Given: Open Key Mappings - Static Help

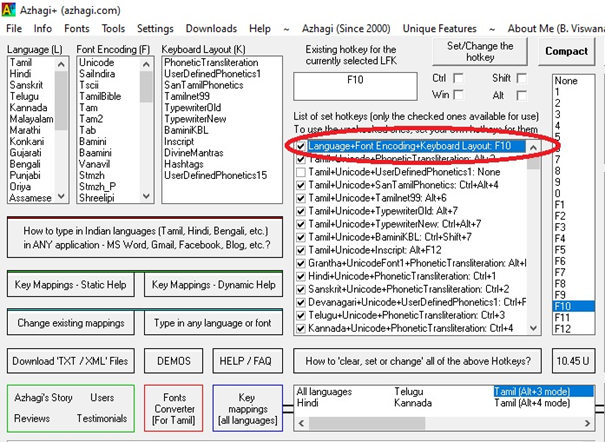Looking at the screenshot, I should coord(71,285).
